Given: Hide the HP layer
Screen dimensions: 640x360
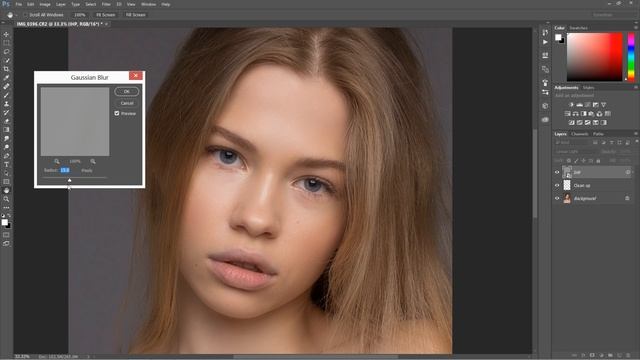Looking at the screenshot, I should coord(557,172).
